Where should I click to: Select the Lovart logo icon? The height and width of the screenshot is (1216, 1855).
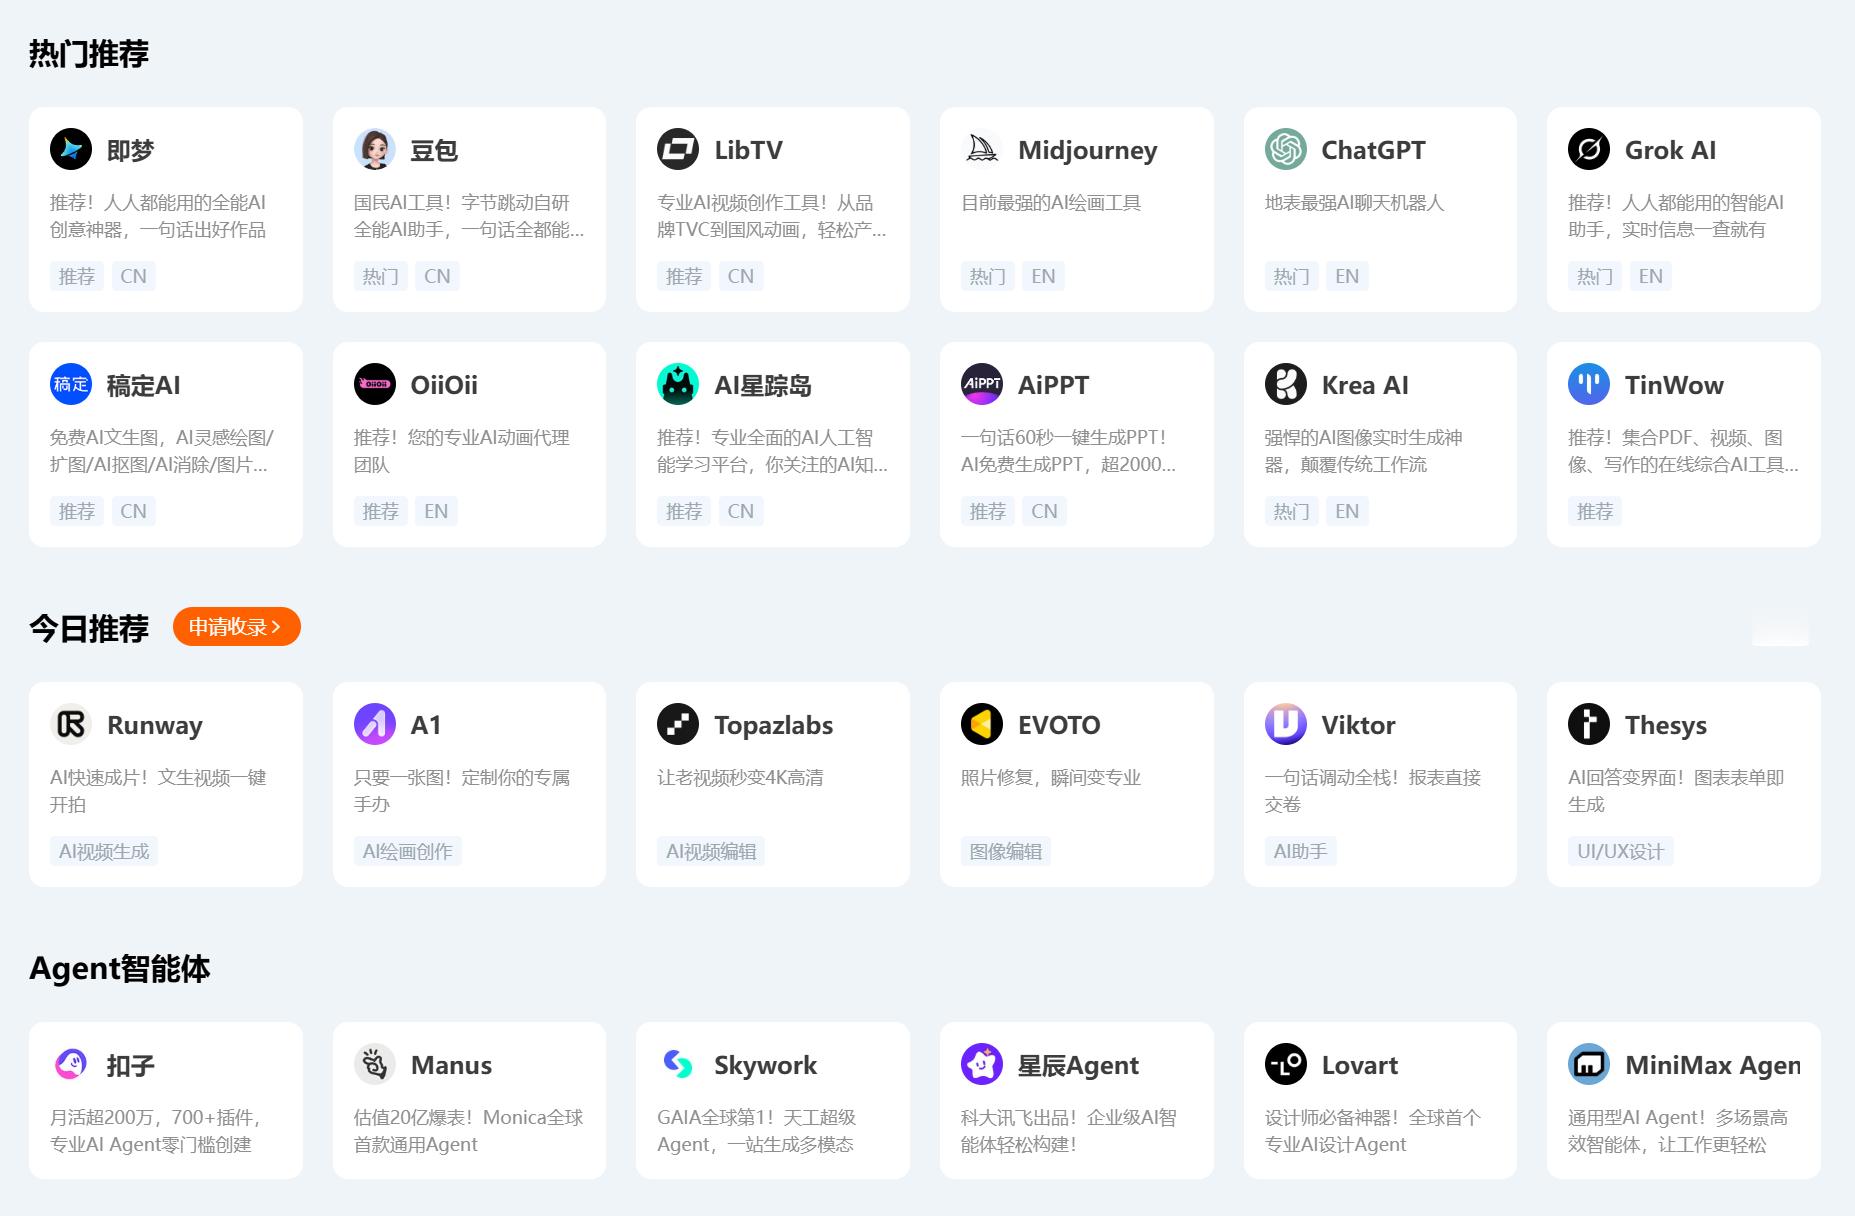[x=1286, y=1064]
